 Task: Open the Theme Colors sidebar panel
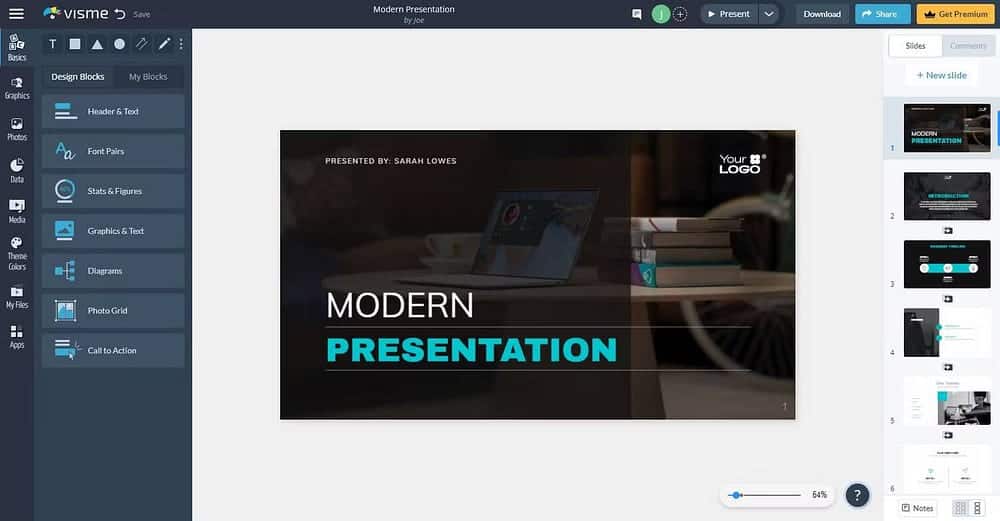tap(17, 254)
